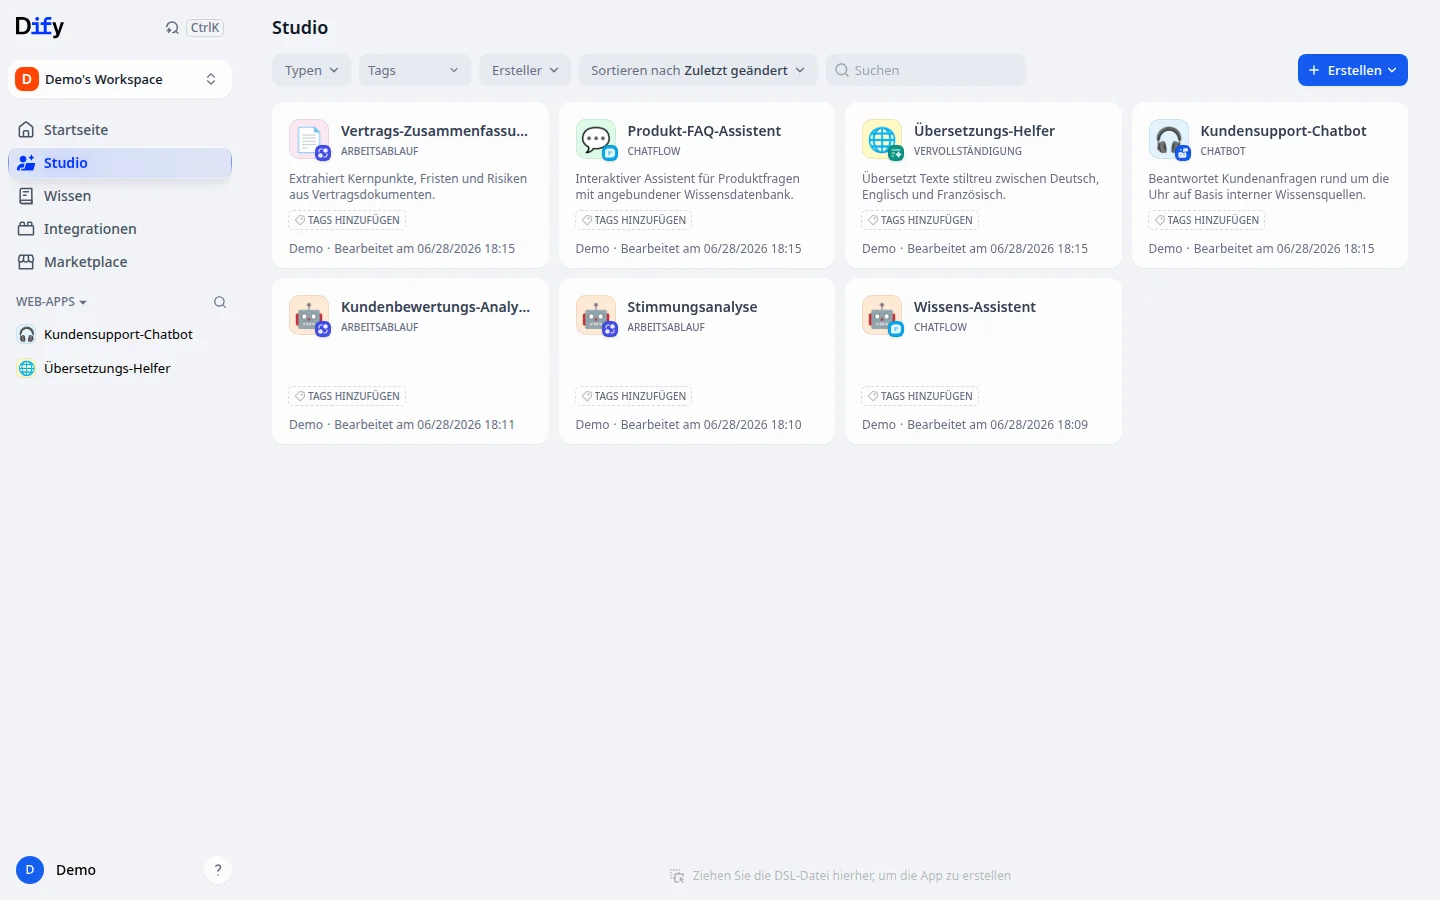This screenshot has width=1440, height=900.
Task: Click the DSL-Datei drop hint text
Action: (851, 876)
